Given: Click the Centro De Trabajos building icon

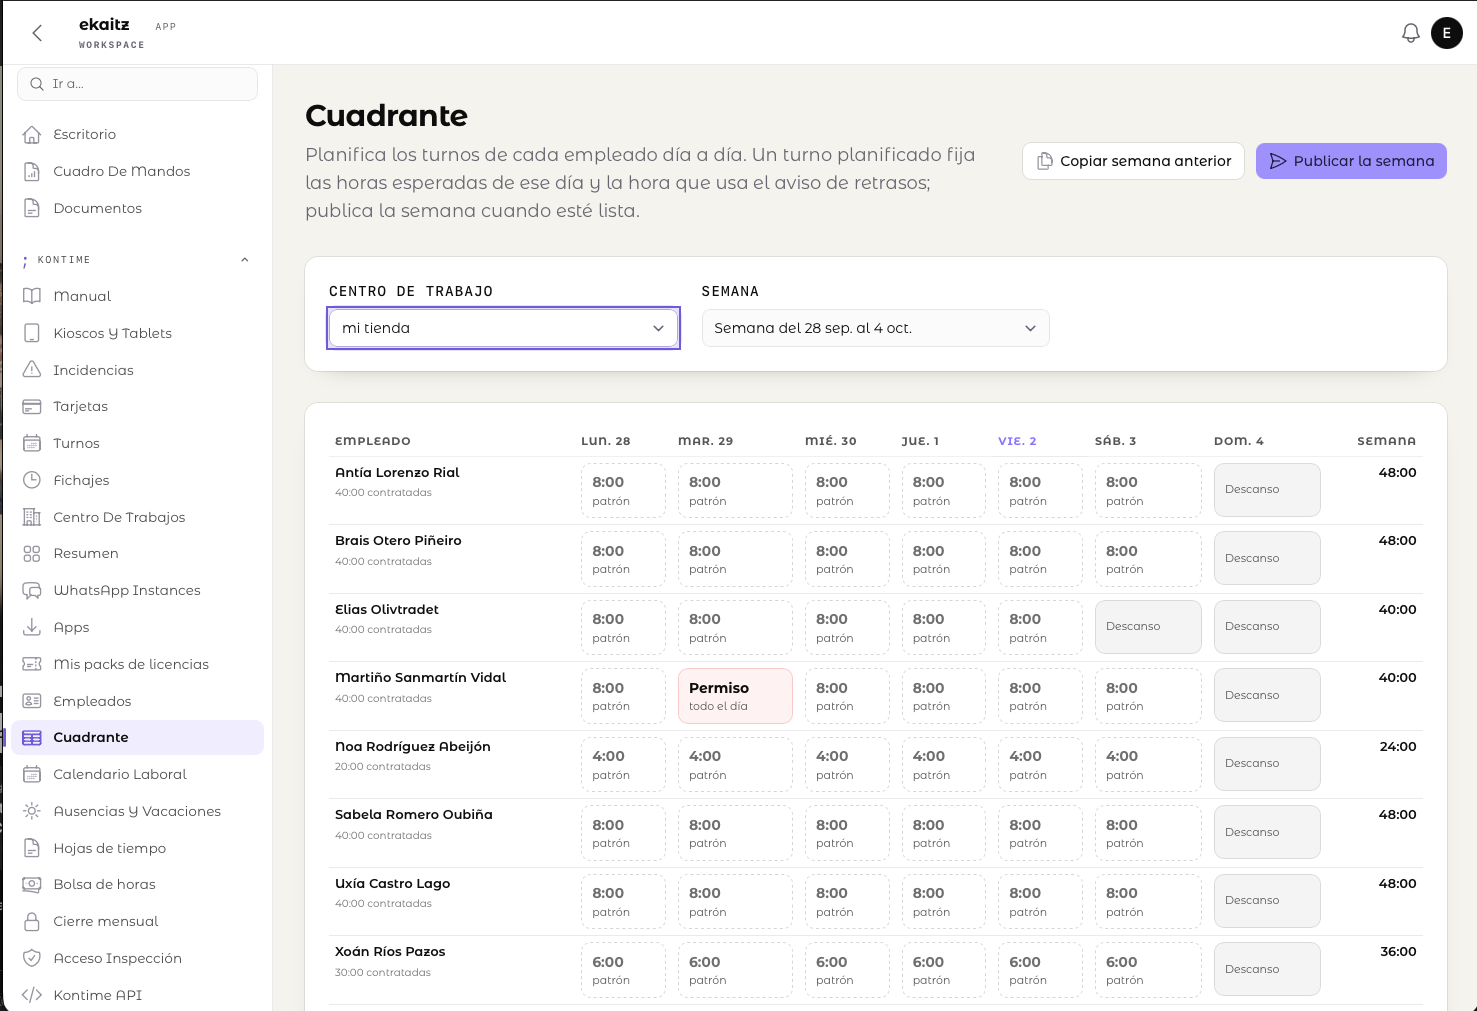Looking at the screenshot, I should (32, 517).
